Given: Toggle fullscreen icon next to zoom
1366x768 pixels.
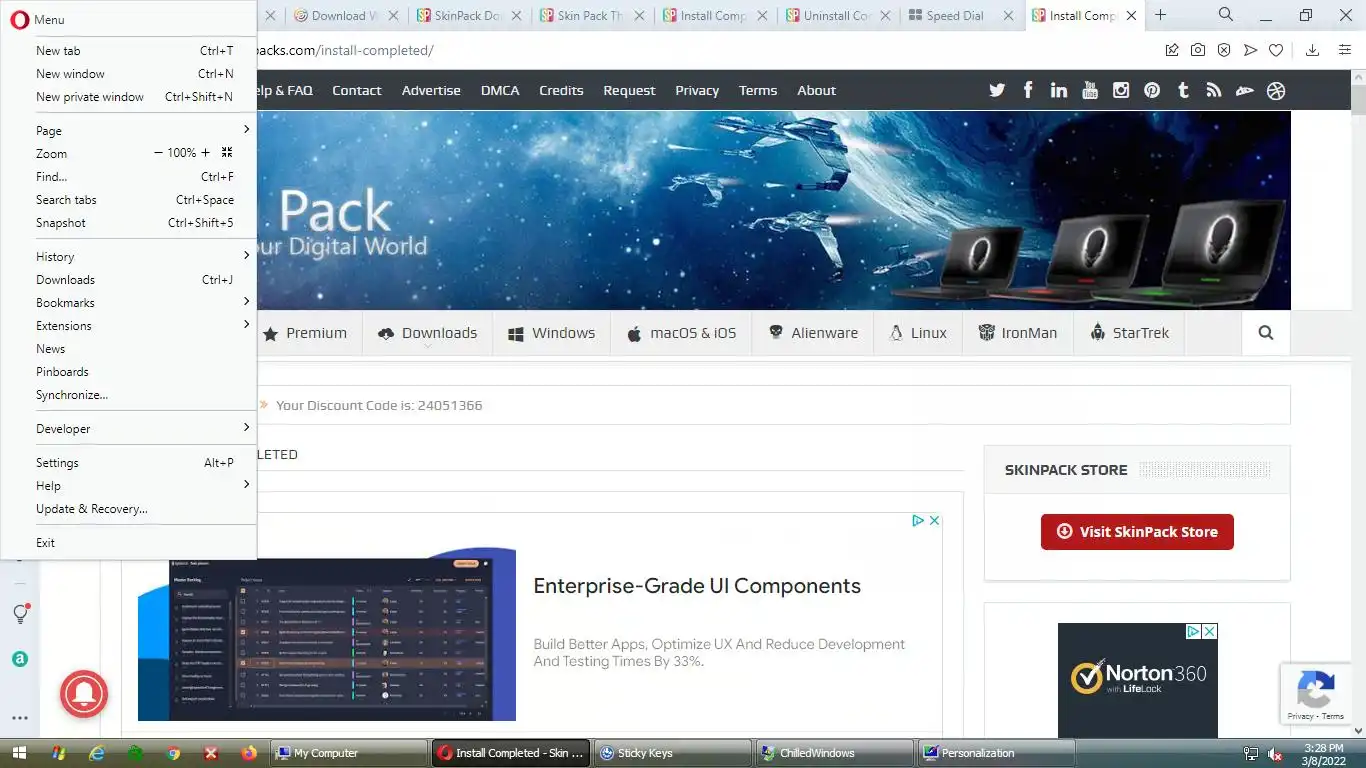Looking at the screenshot, I should pos(227,153).
